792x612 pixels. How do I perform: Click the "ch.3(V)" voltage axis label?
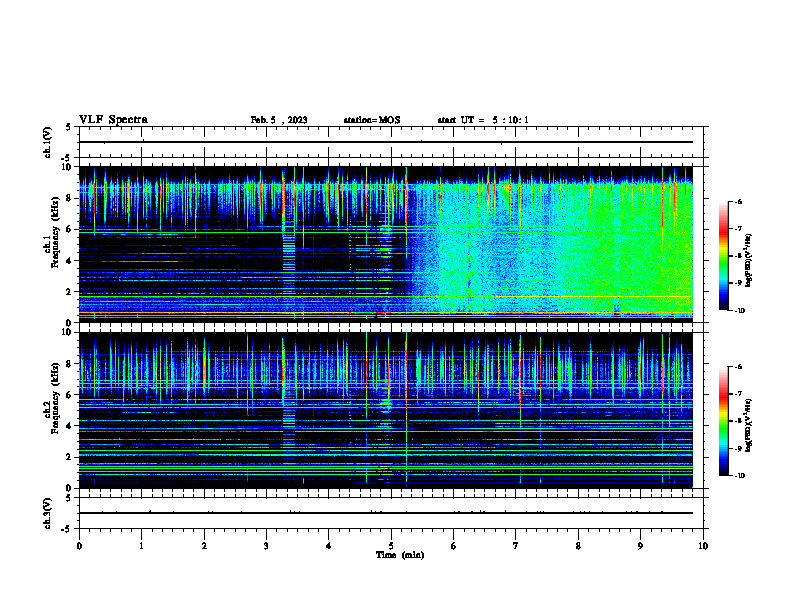click(x=48, y=513)
